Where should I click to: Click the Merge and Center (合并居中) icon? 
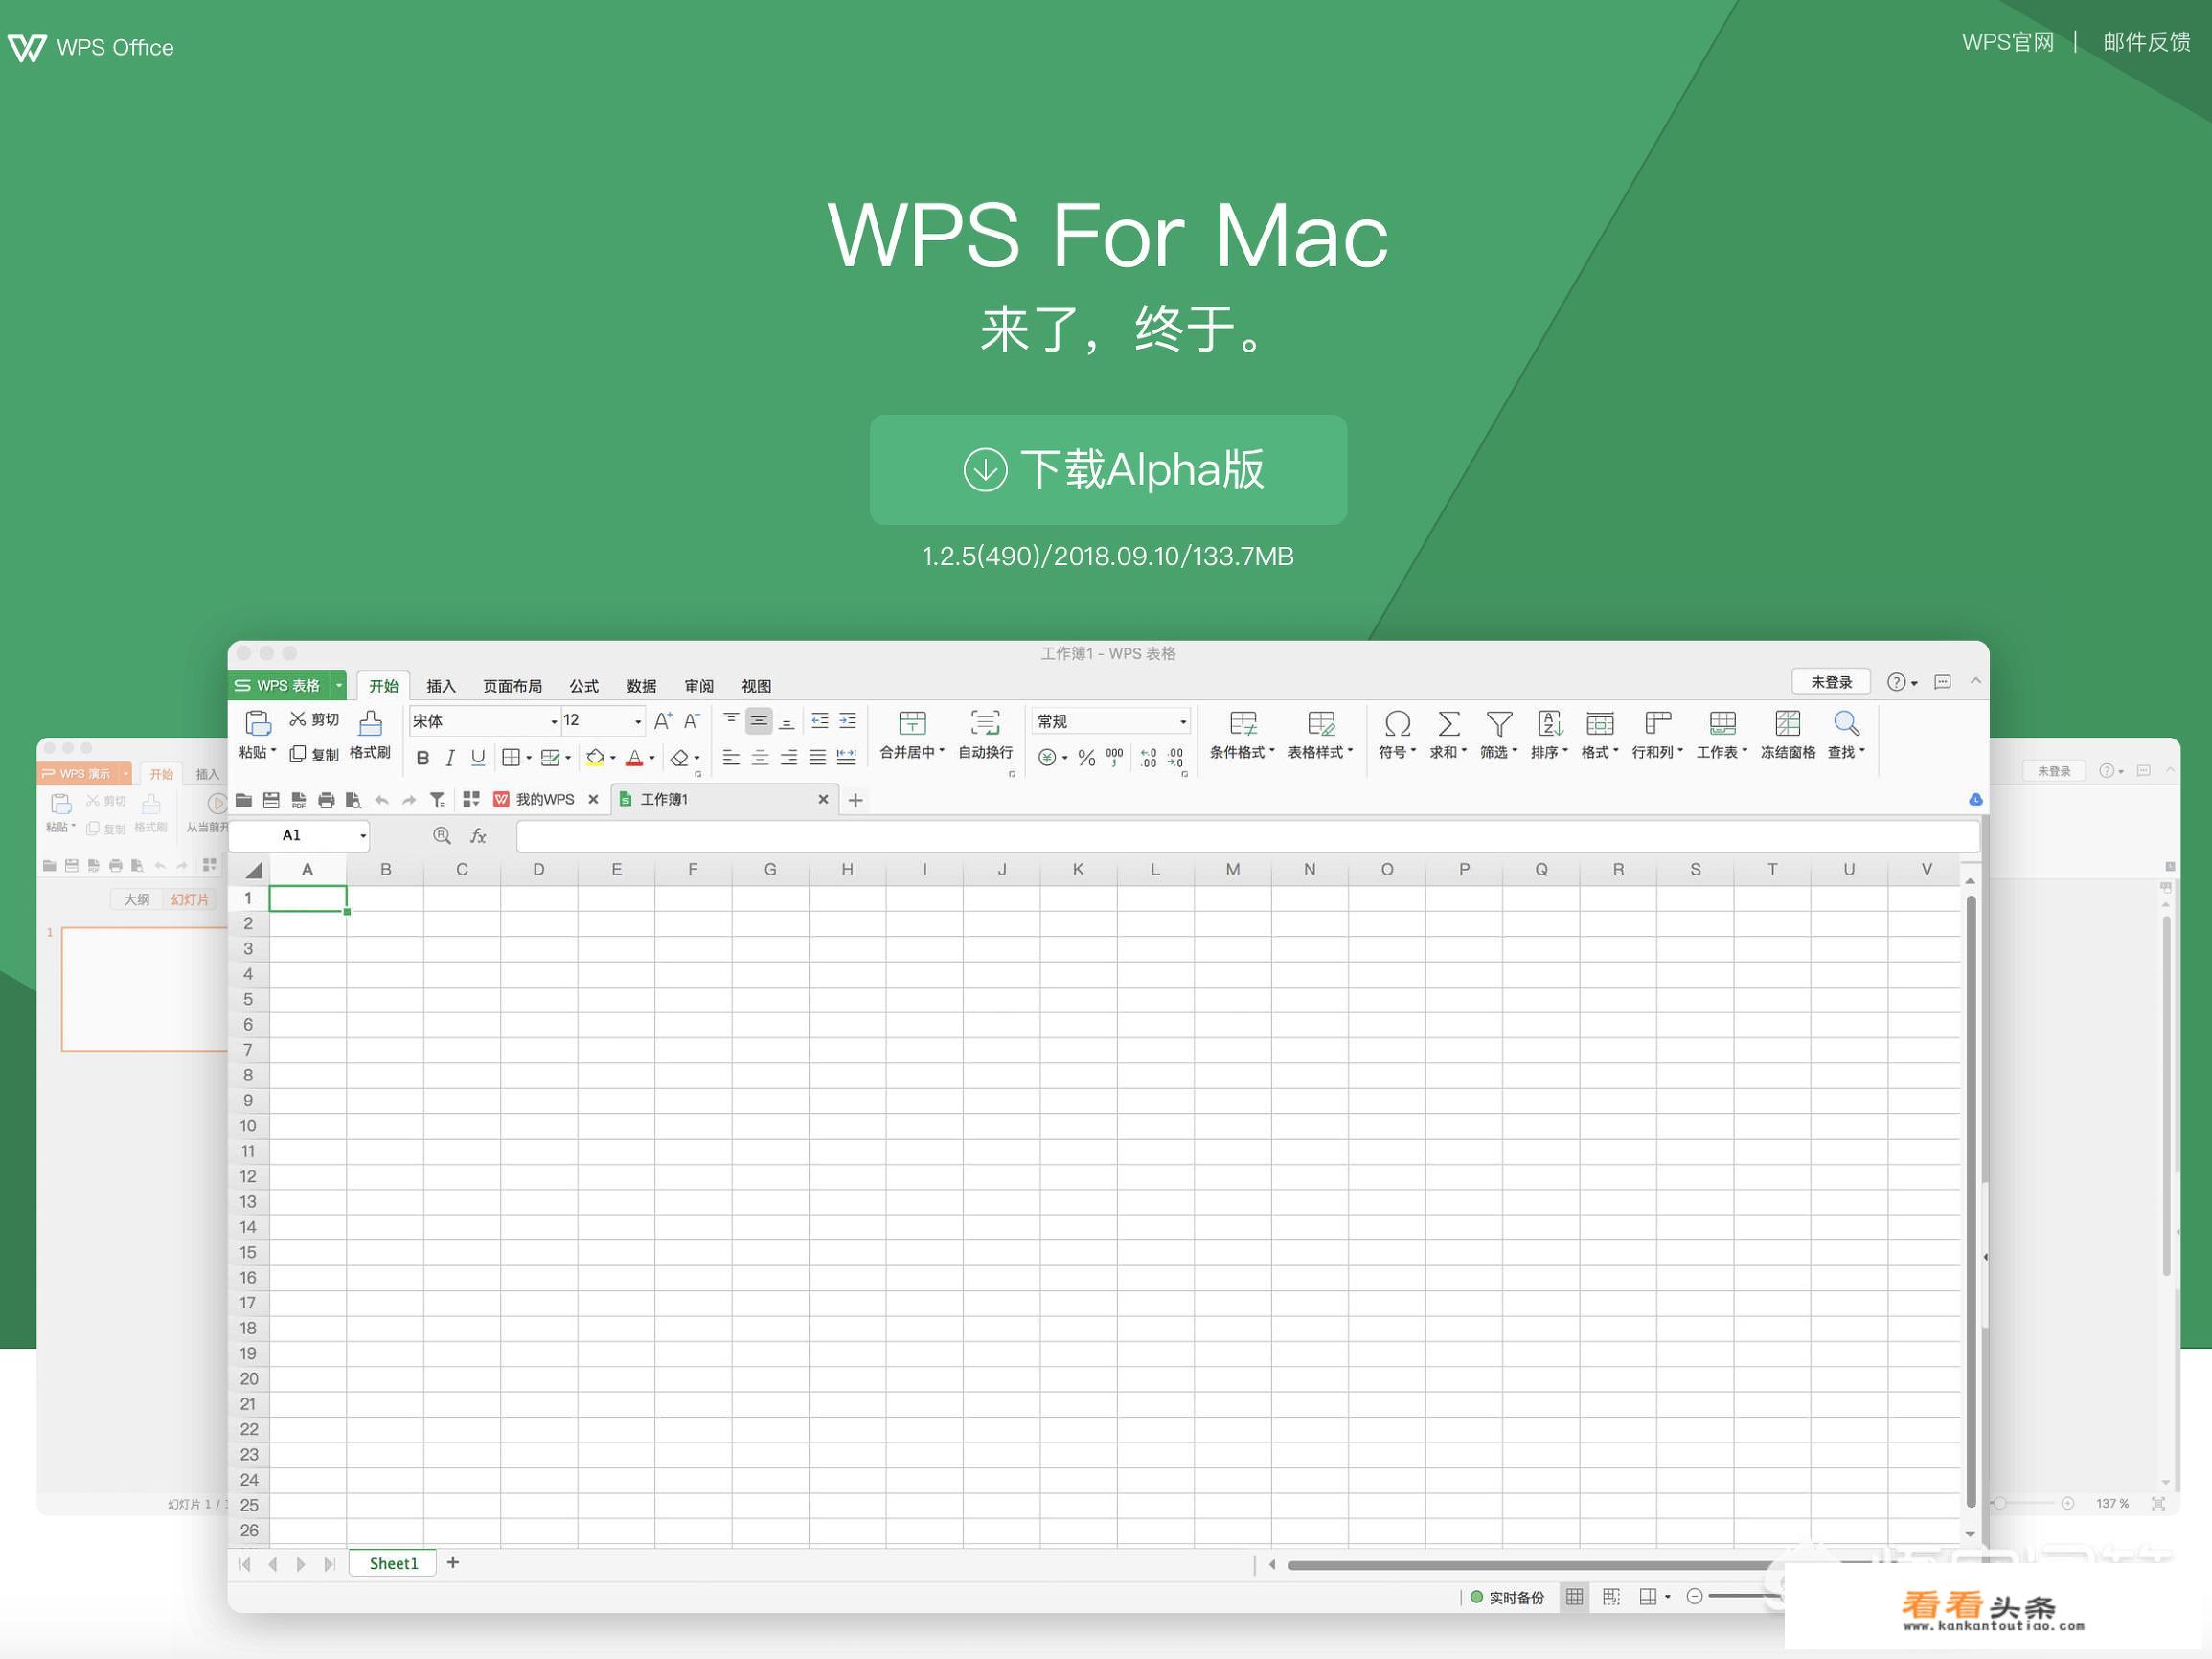[912, 722]
